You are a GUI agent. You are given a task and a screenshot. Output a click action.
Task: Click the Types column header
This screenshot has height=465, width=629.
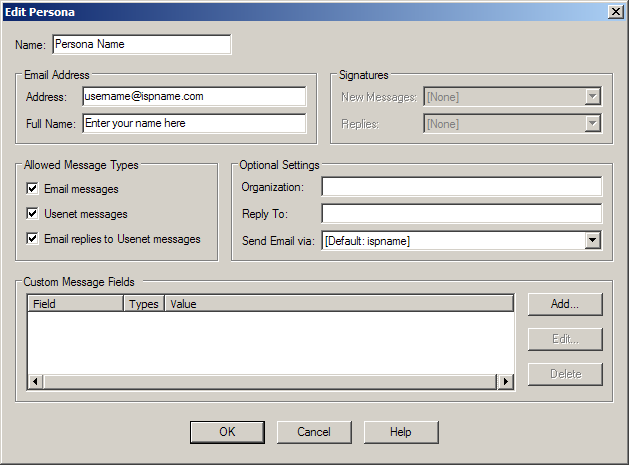(x=144, y=303)
